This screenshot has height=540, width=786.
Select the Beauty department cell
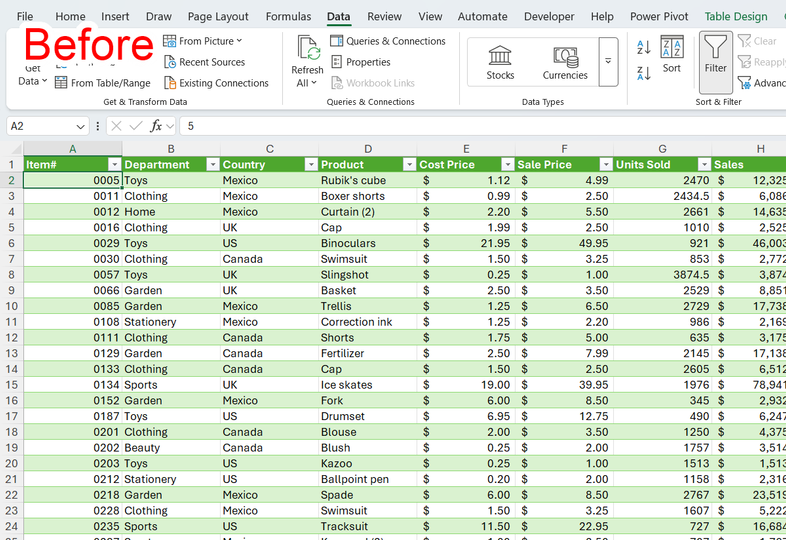[x=171, y=448]
